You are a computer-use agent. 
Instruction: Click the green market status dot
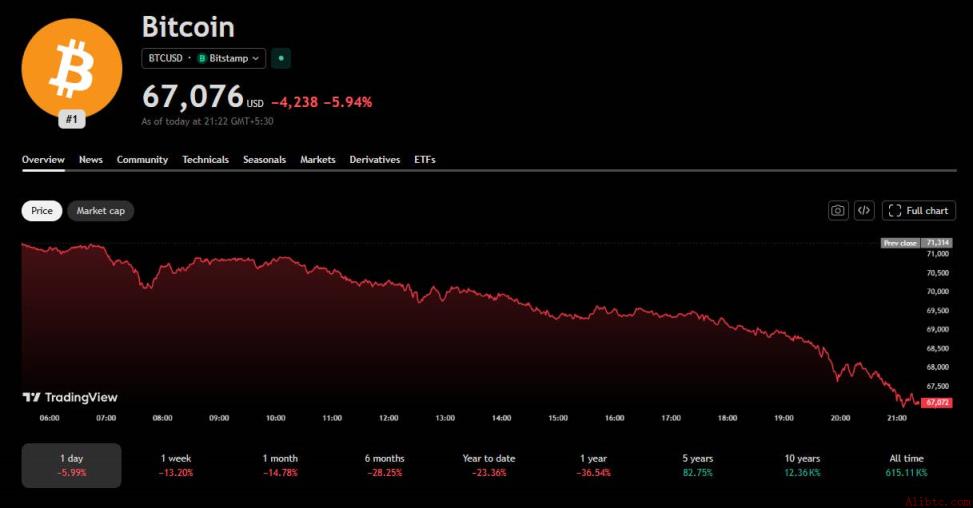click(x=281, y=58)
